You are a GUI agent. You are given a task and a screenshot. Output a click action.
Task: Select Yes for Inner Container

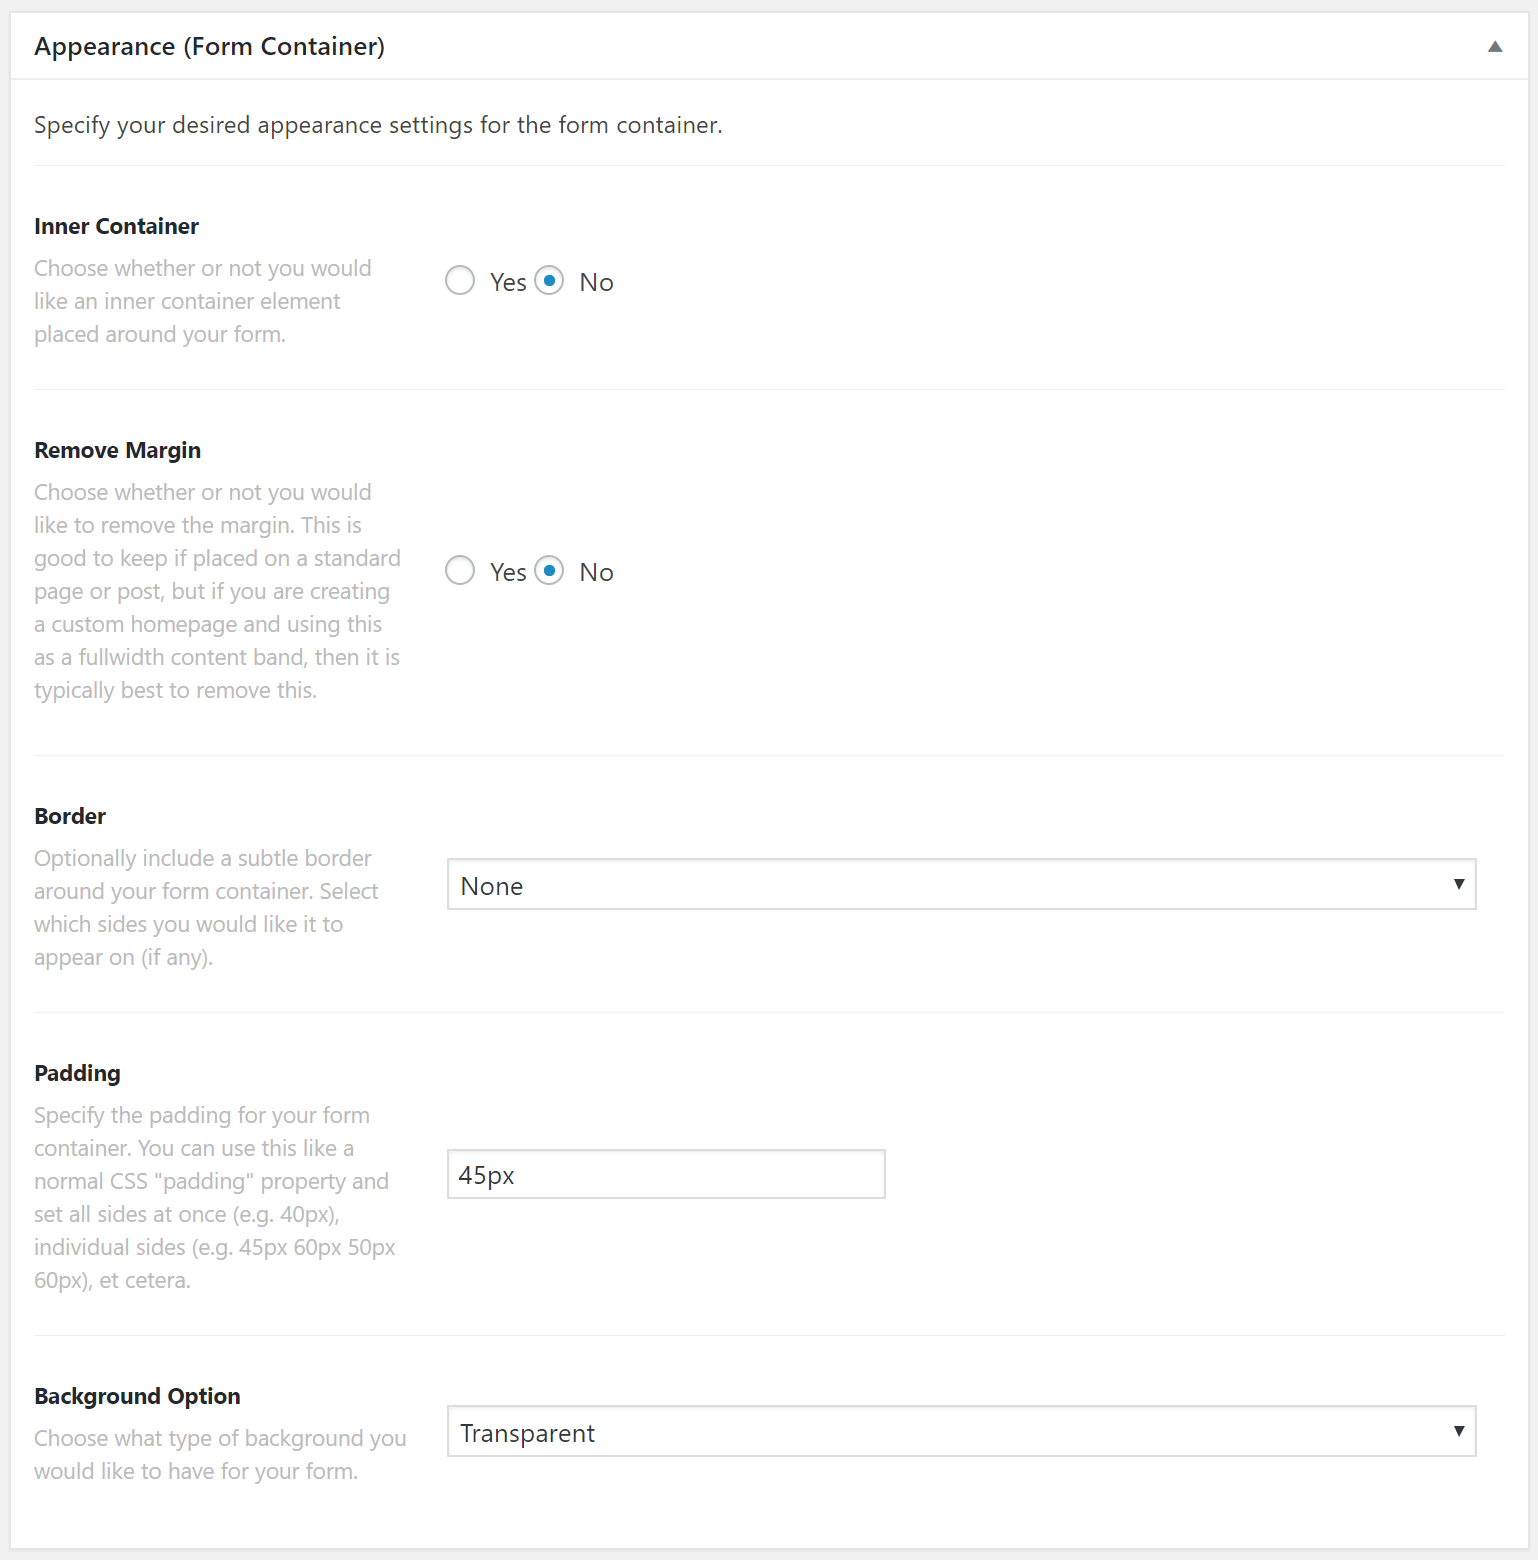pos(460,281)
